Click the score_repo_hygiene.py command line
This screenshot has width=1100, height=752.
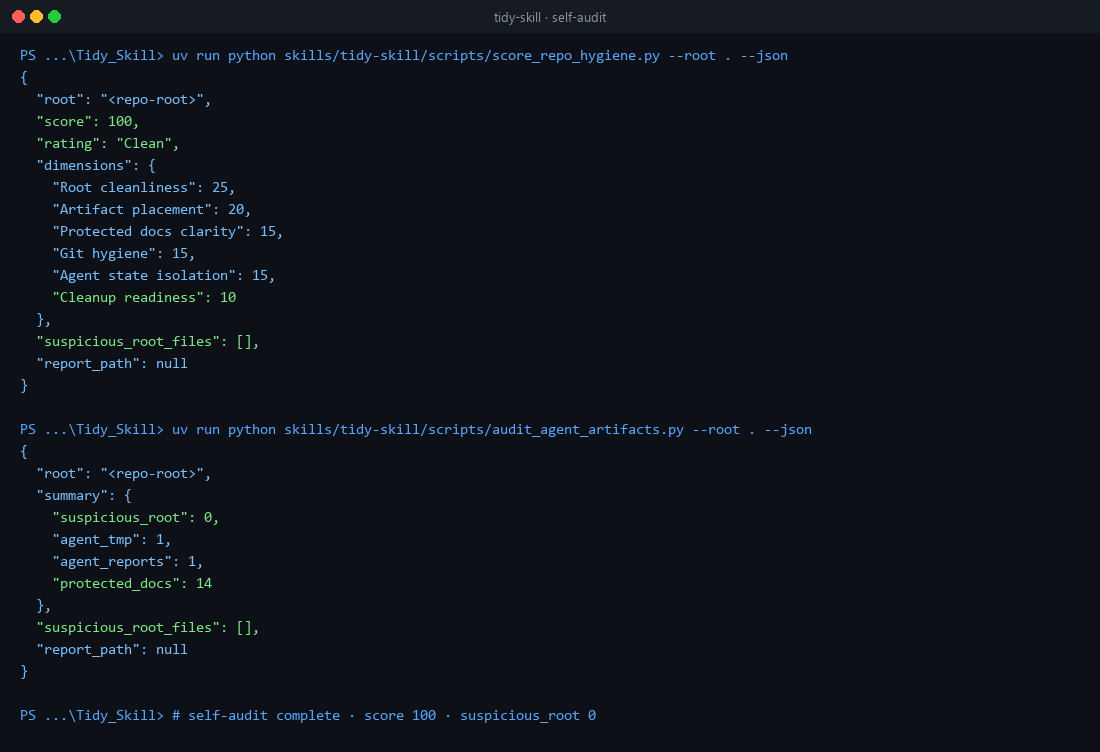[404, 55]
